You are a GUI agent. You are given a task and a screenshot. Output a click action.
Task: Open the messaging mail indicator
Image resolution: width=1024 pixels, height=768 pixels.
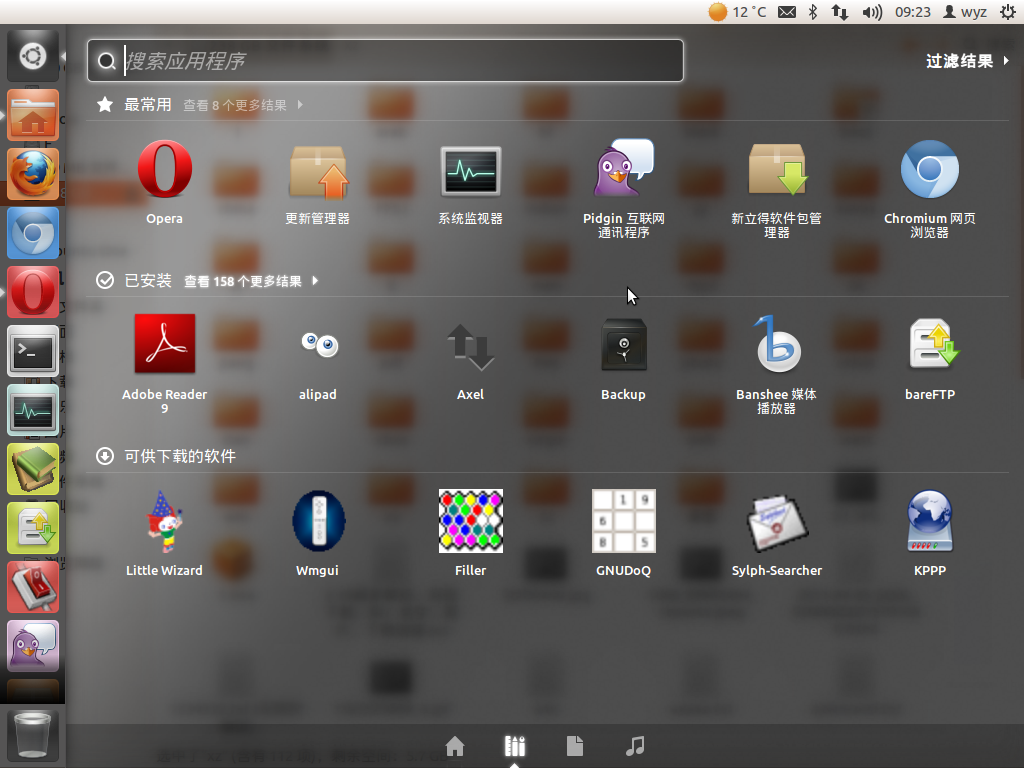point(787,12)
